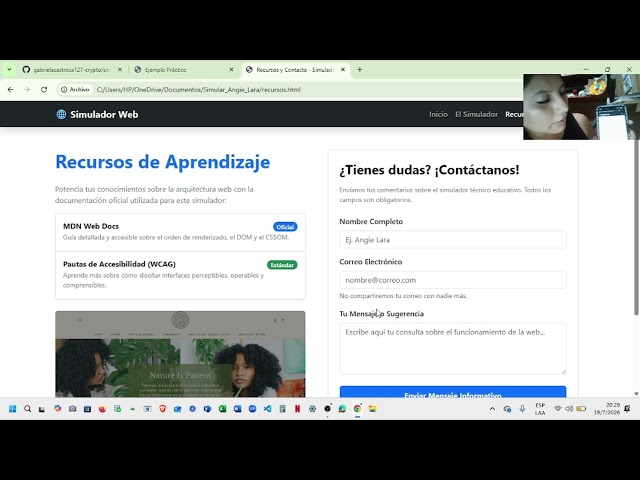Click the address bar URL
Viewport: 640px width, 480px height.
point(198,89)
